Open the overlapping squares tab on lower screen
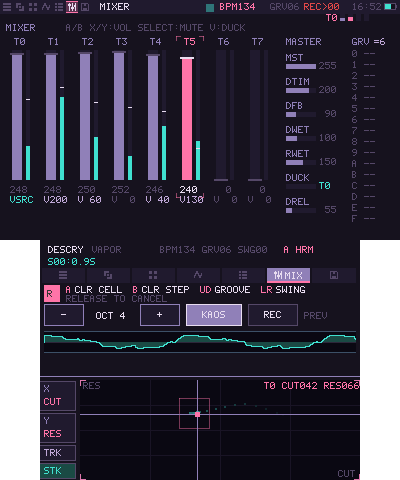This screenshot has height=480, width=400. coord(108,275)
